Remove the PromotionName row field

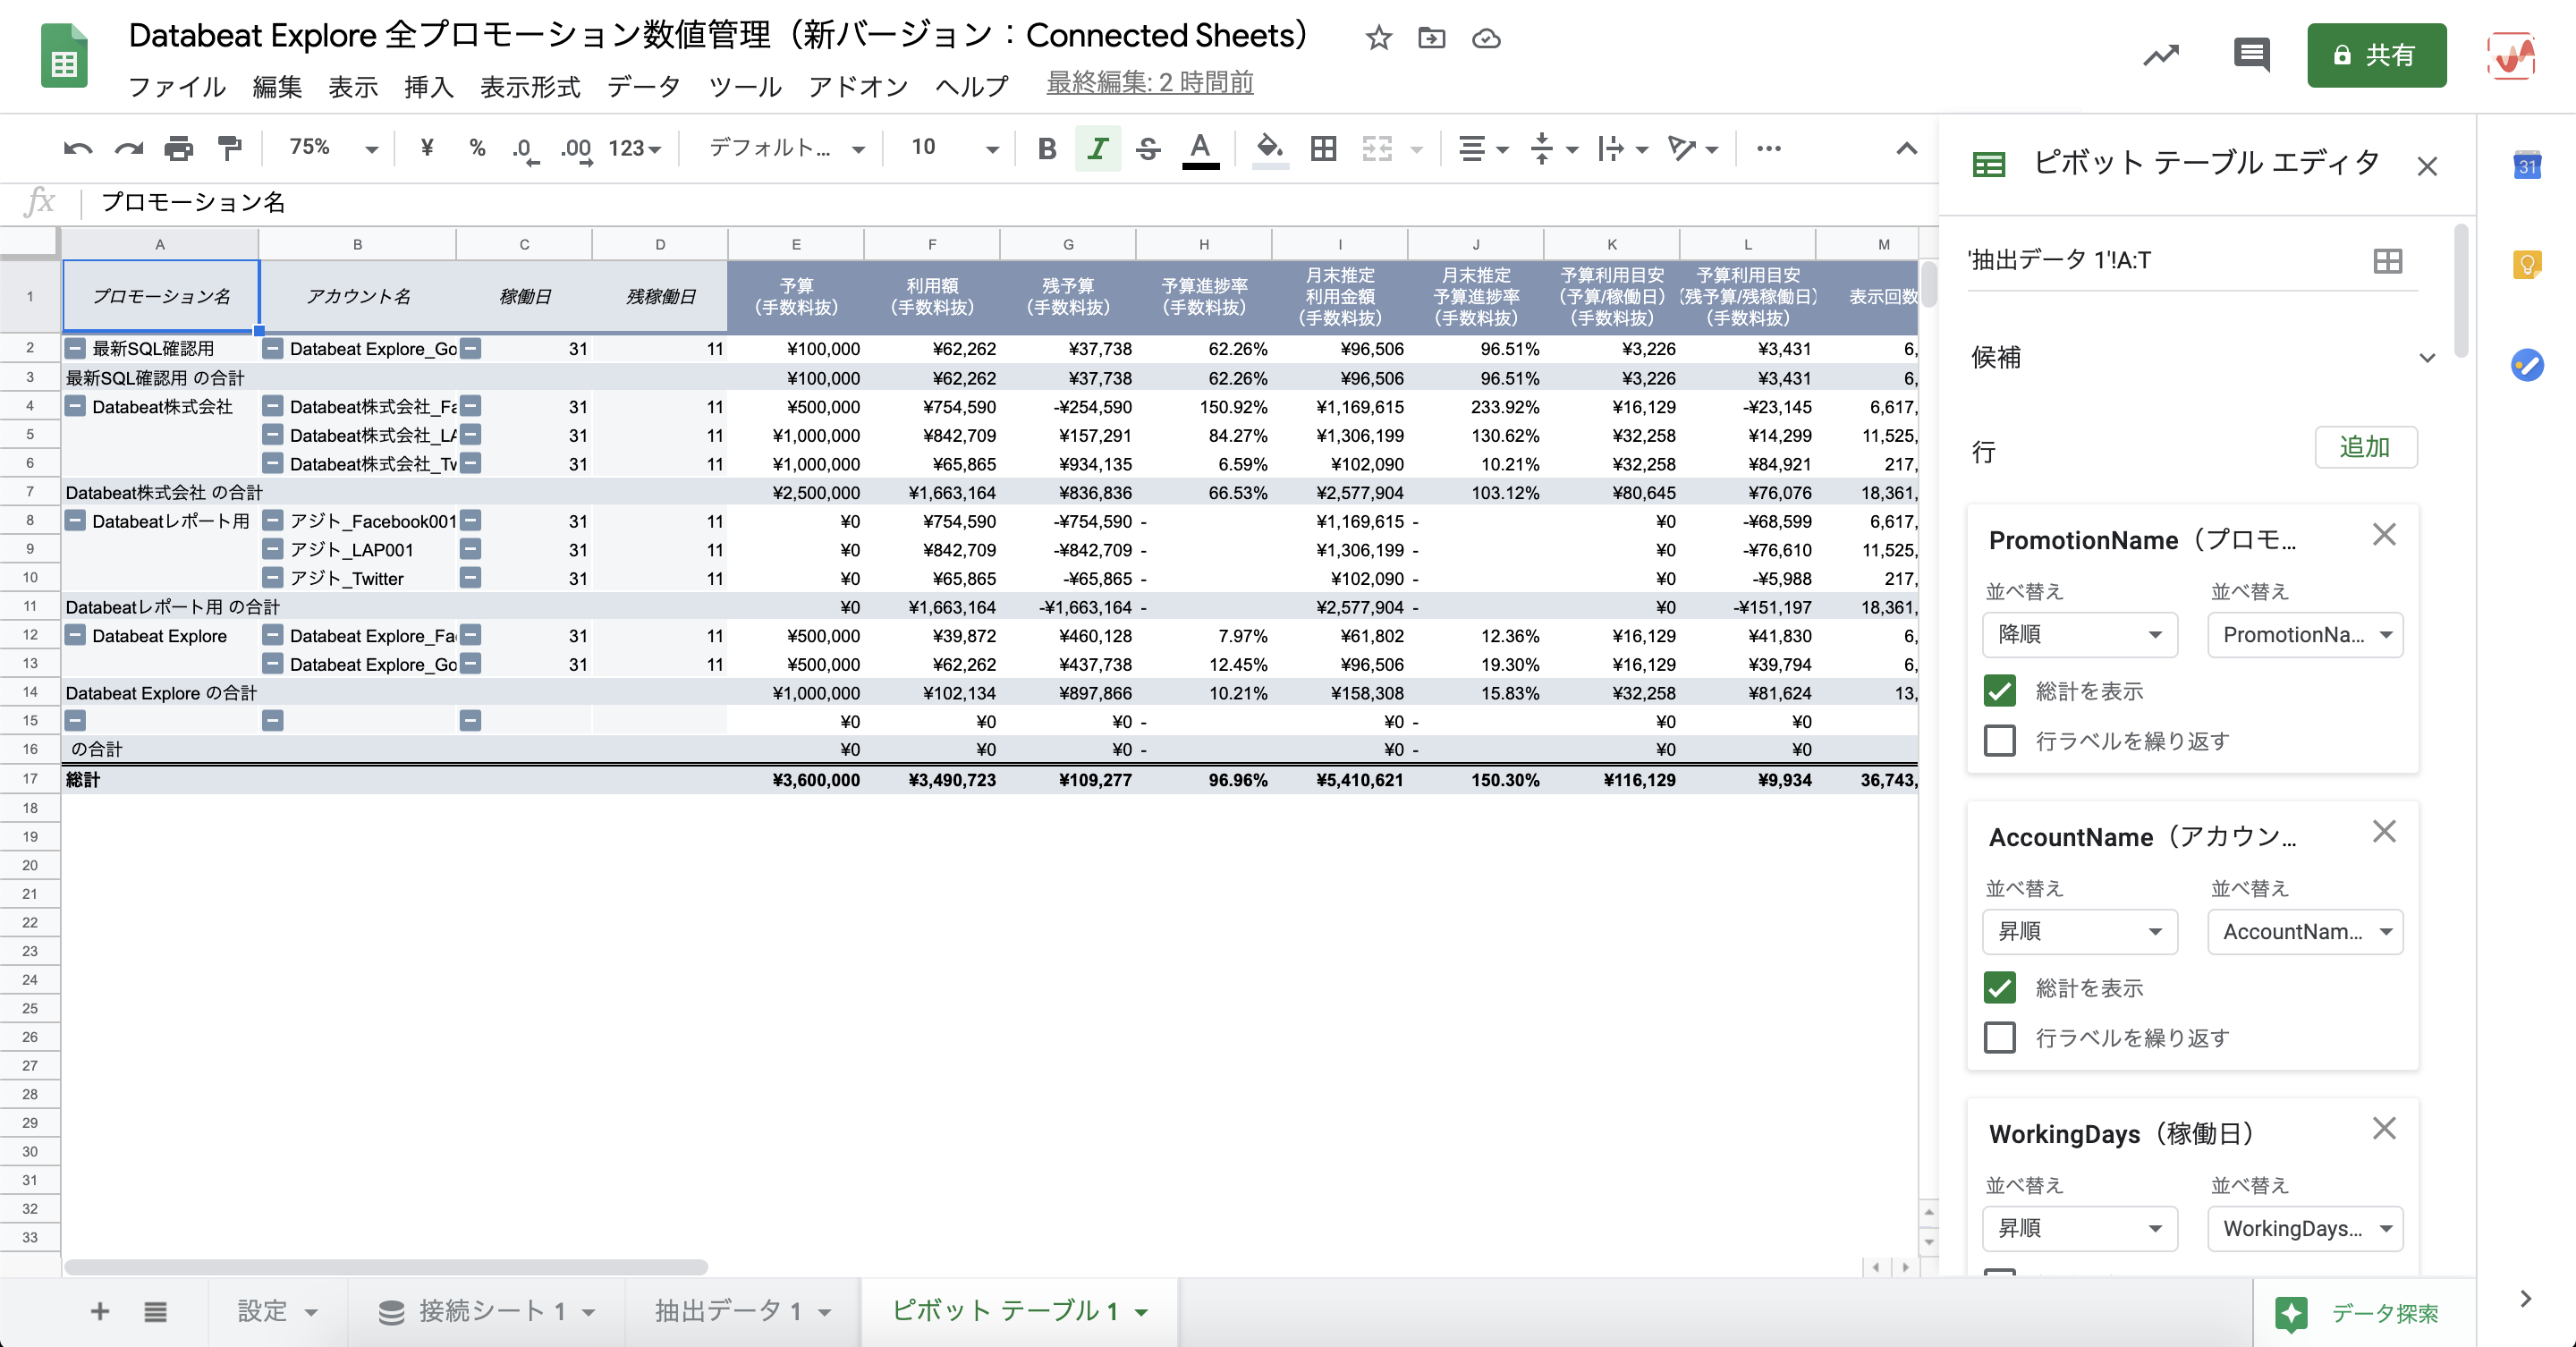(x=2384, y=535)
